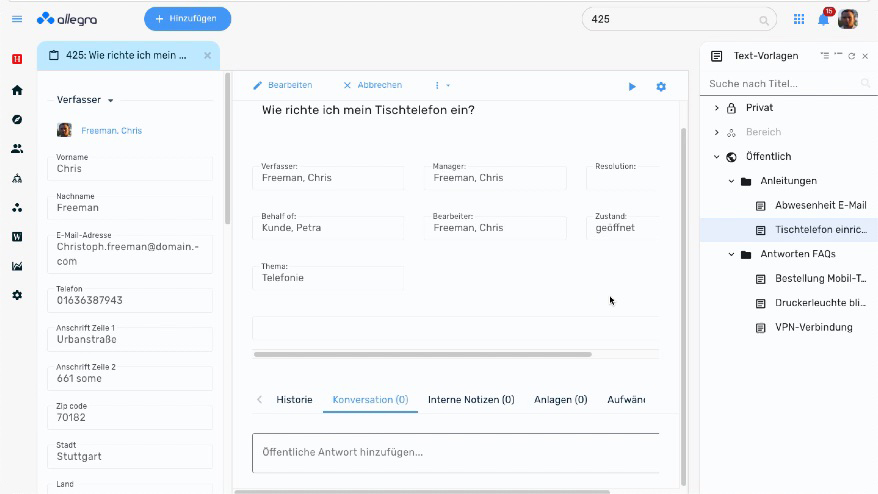Switch to the Interne Notizen tab
Viewport: 878px width, 494px height.
coord(470,400)
